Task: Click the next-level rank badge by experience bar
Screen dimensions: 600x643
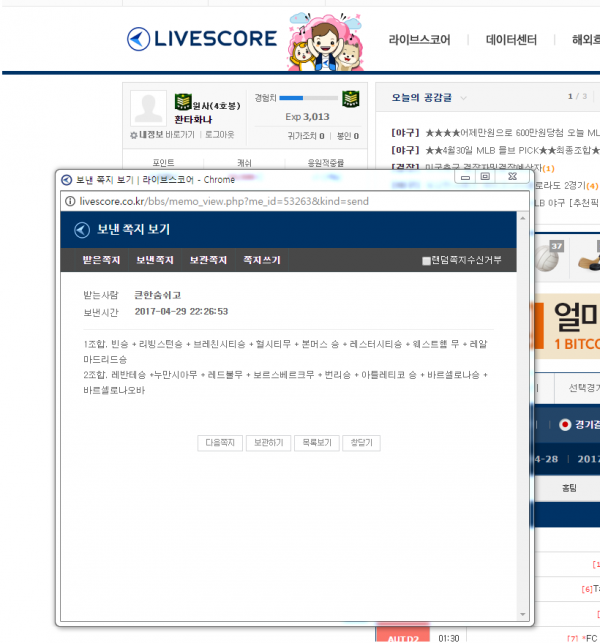Action: pyautogui.click(x=351, y=99)
